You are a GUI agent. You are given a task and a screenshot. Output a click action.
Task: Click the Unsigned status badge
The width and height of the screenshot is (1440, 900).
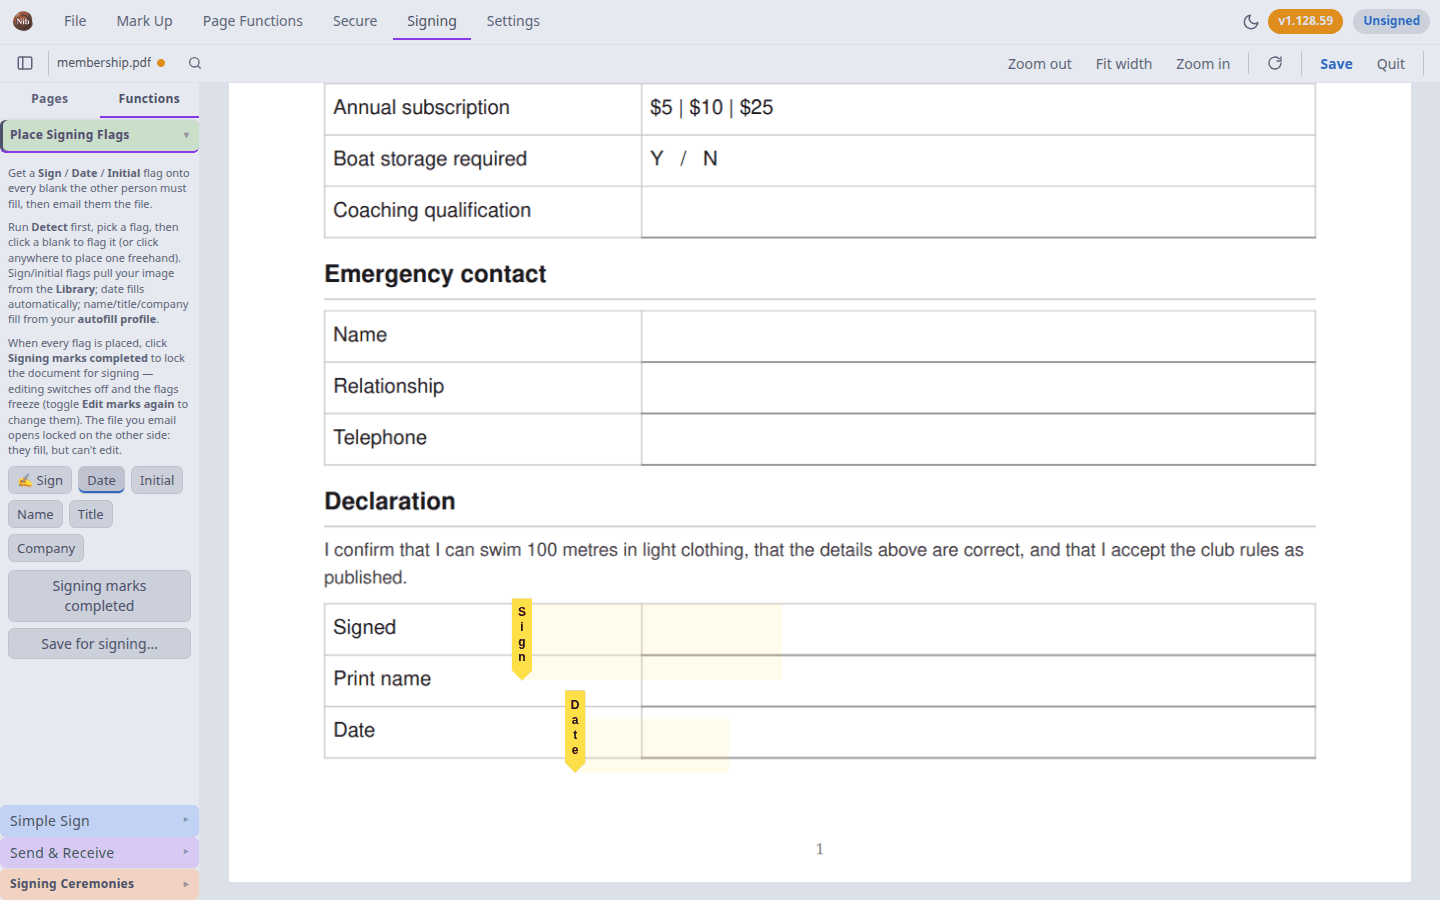tap(1391, 21)
